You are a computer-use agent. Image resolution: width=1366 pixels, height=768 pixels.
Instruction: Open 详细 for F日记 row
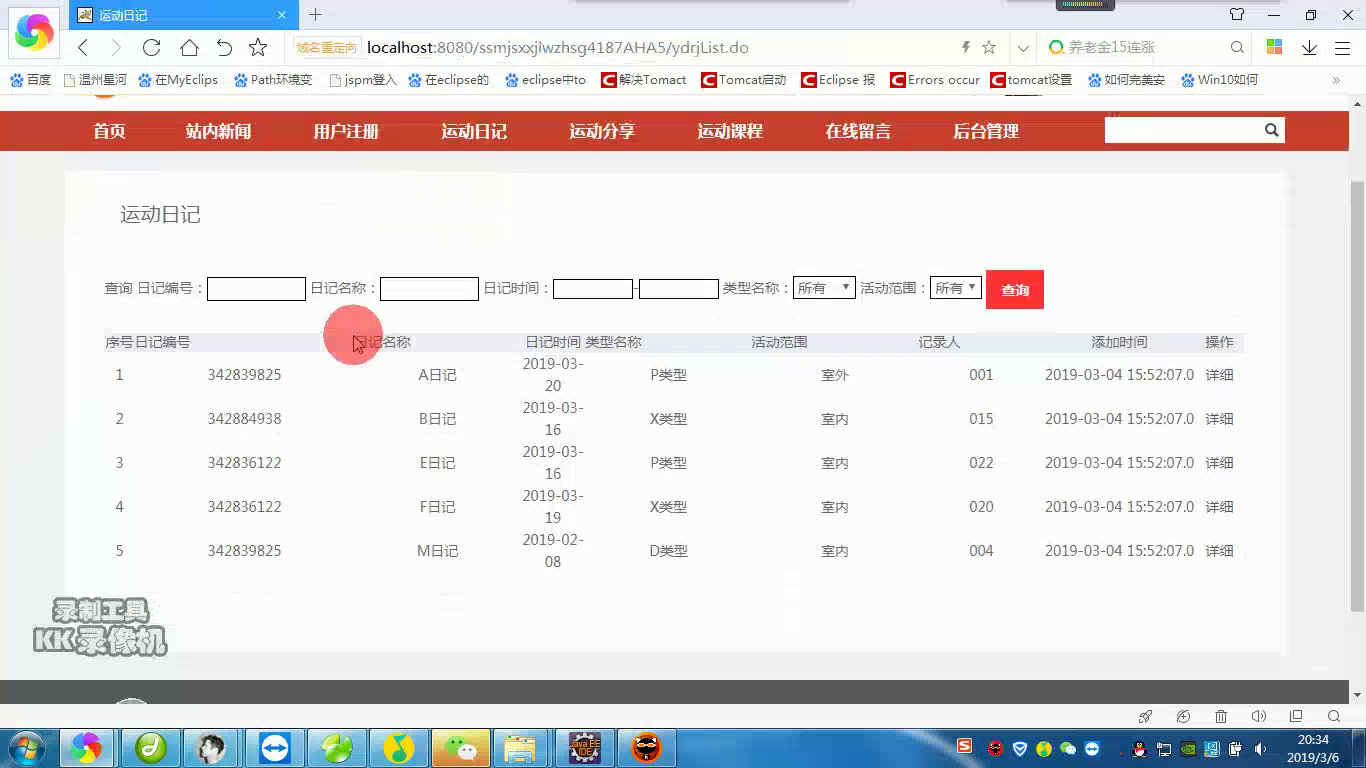tap(1219, 507)
